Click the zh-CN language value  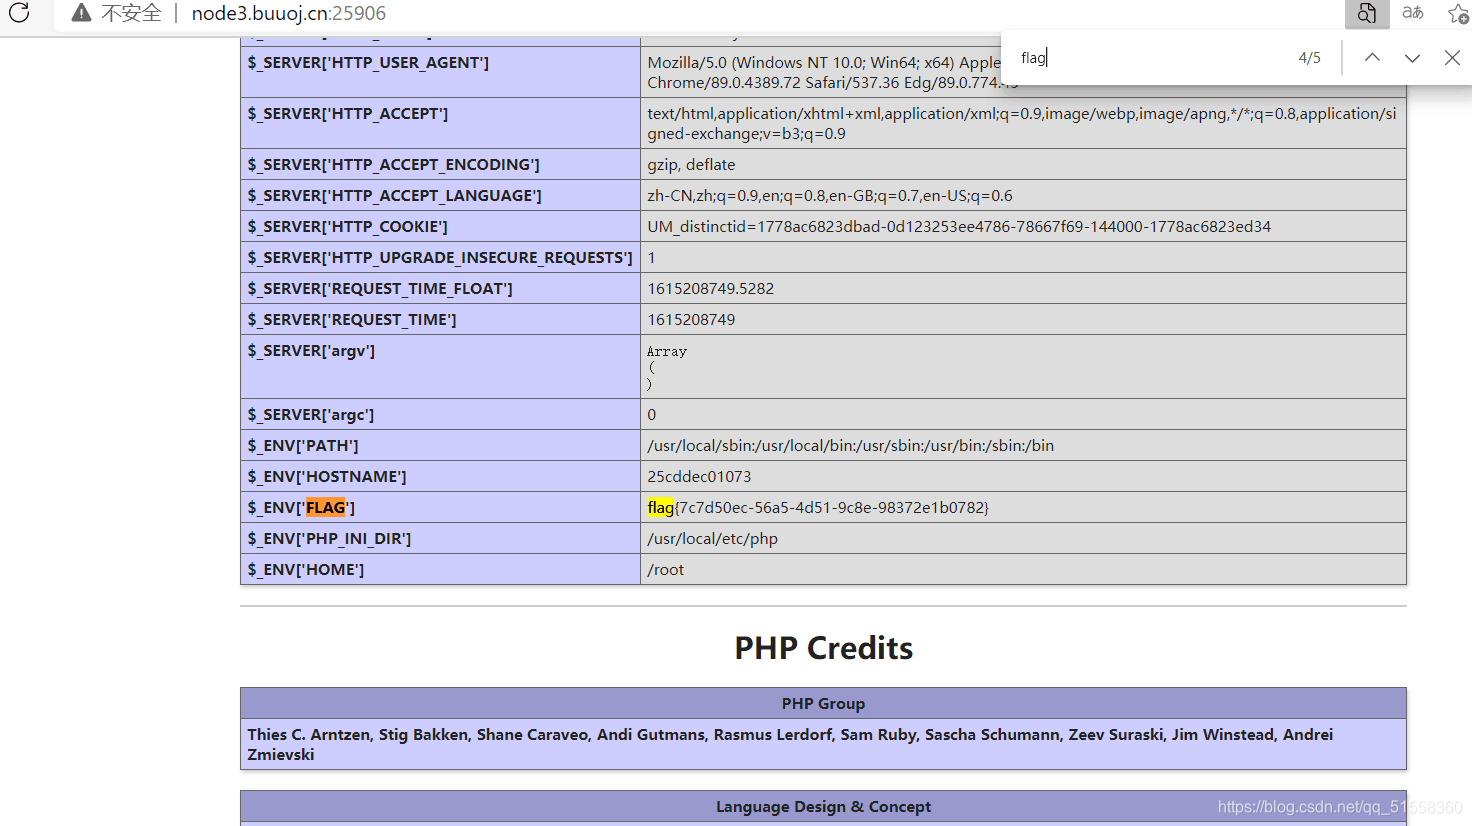[830, 195]
